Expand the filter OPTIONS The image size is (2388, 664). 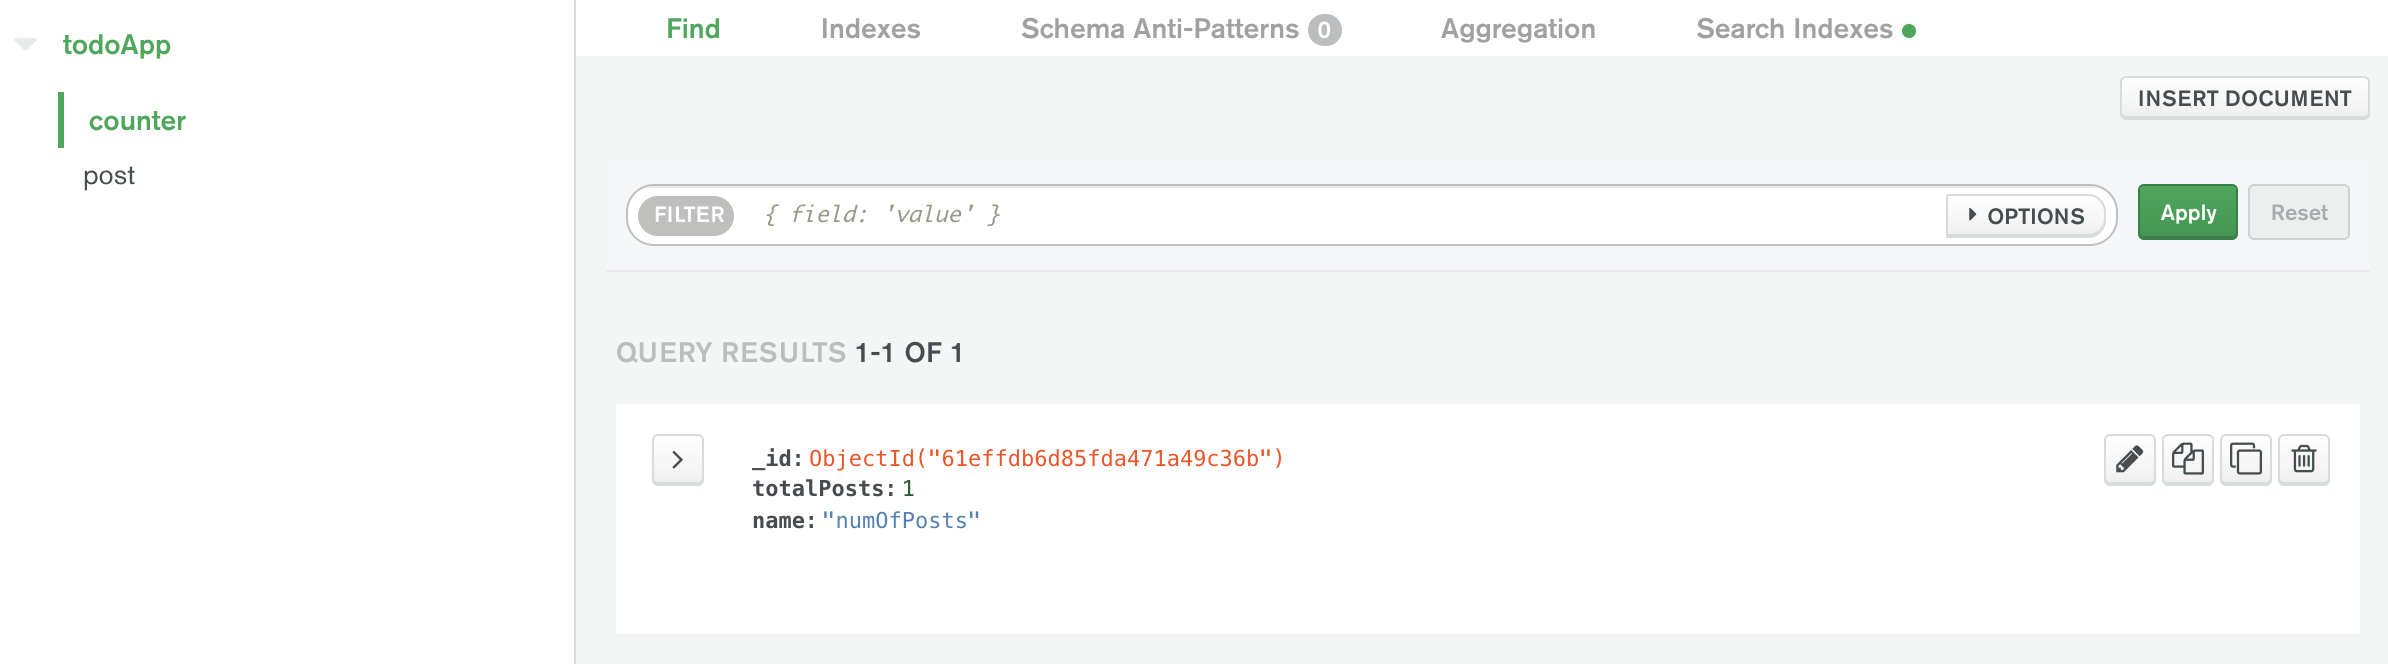click(2026, 216)
